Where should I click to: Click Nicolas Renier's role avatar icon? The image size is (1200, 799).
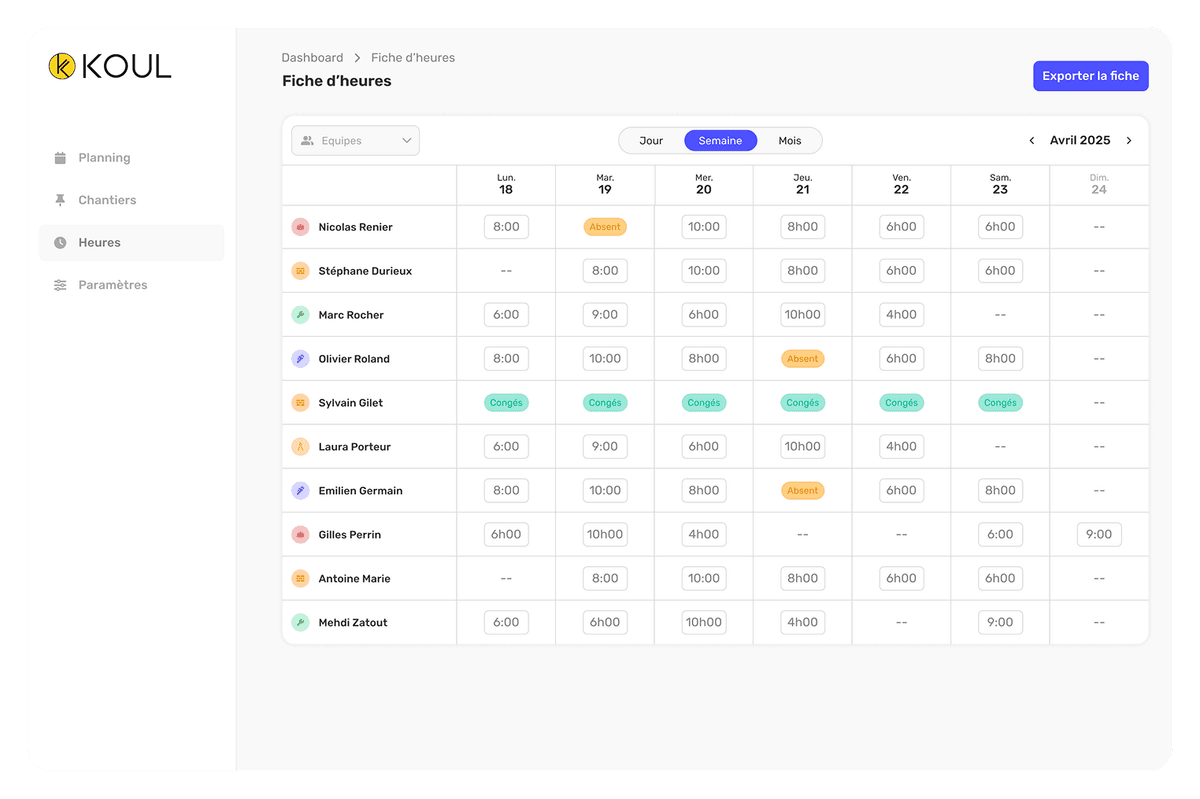300,227
